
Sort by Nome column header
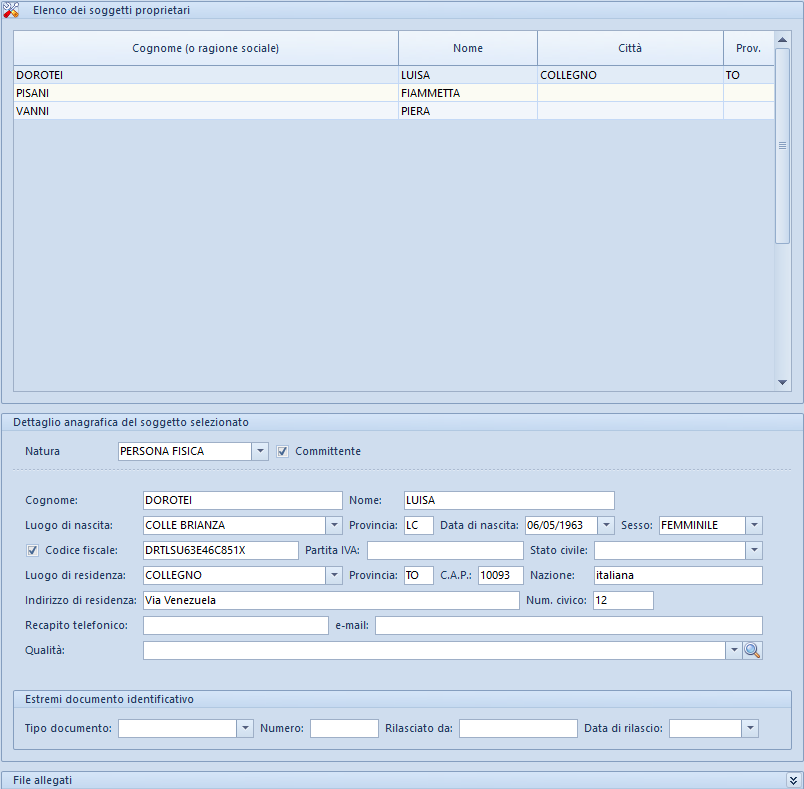(x=468, y=48)
